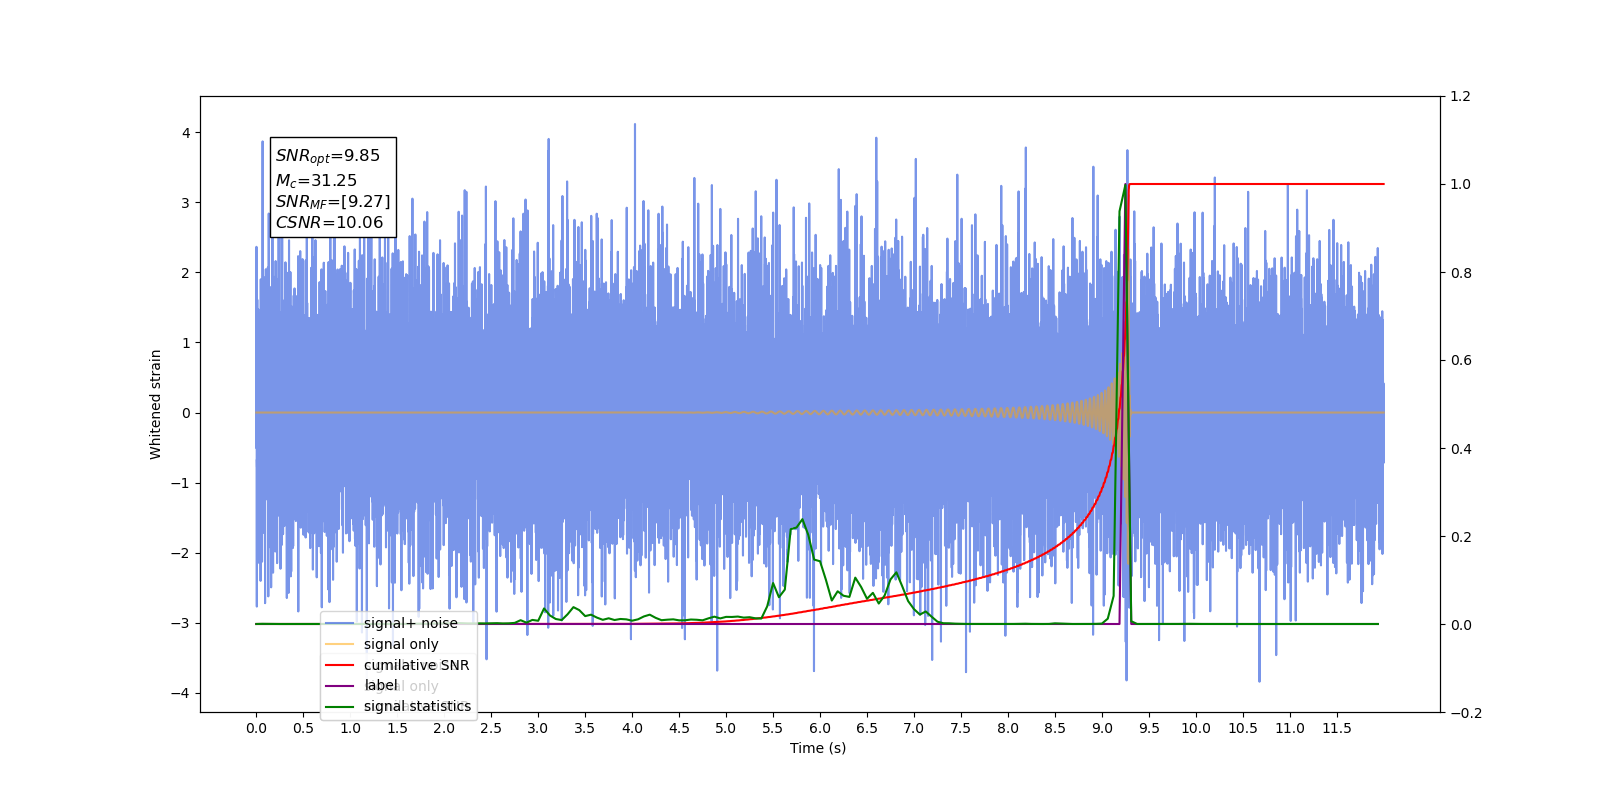
Task: Click the 'Time (s)' x-axis label
Action: point(818,748)
